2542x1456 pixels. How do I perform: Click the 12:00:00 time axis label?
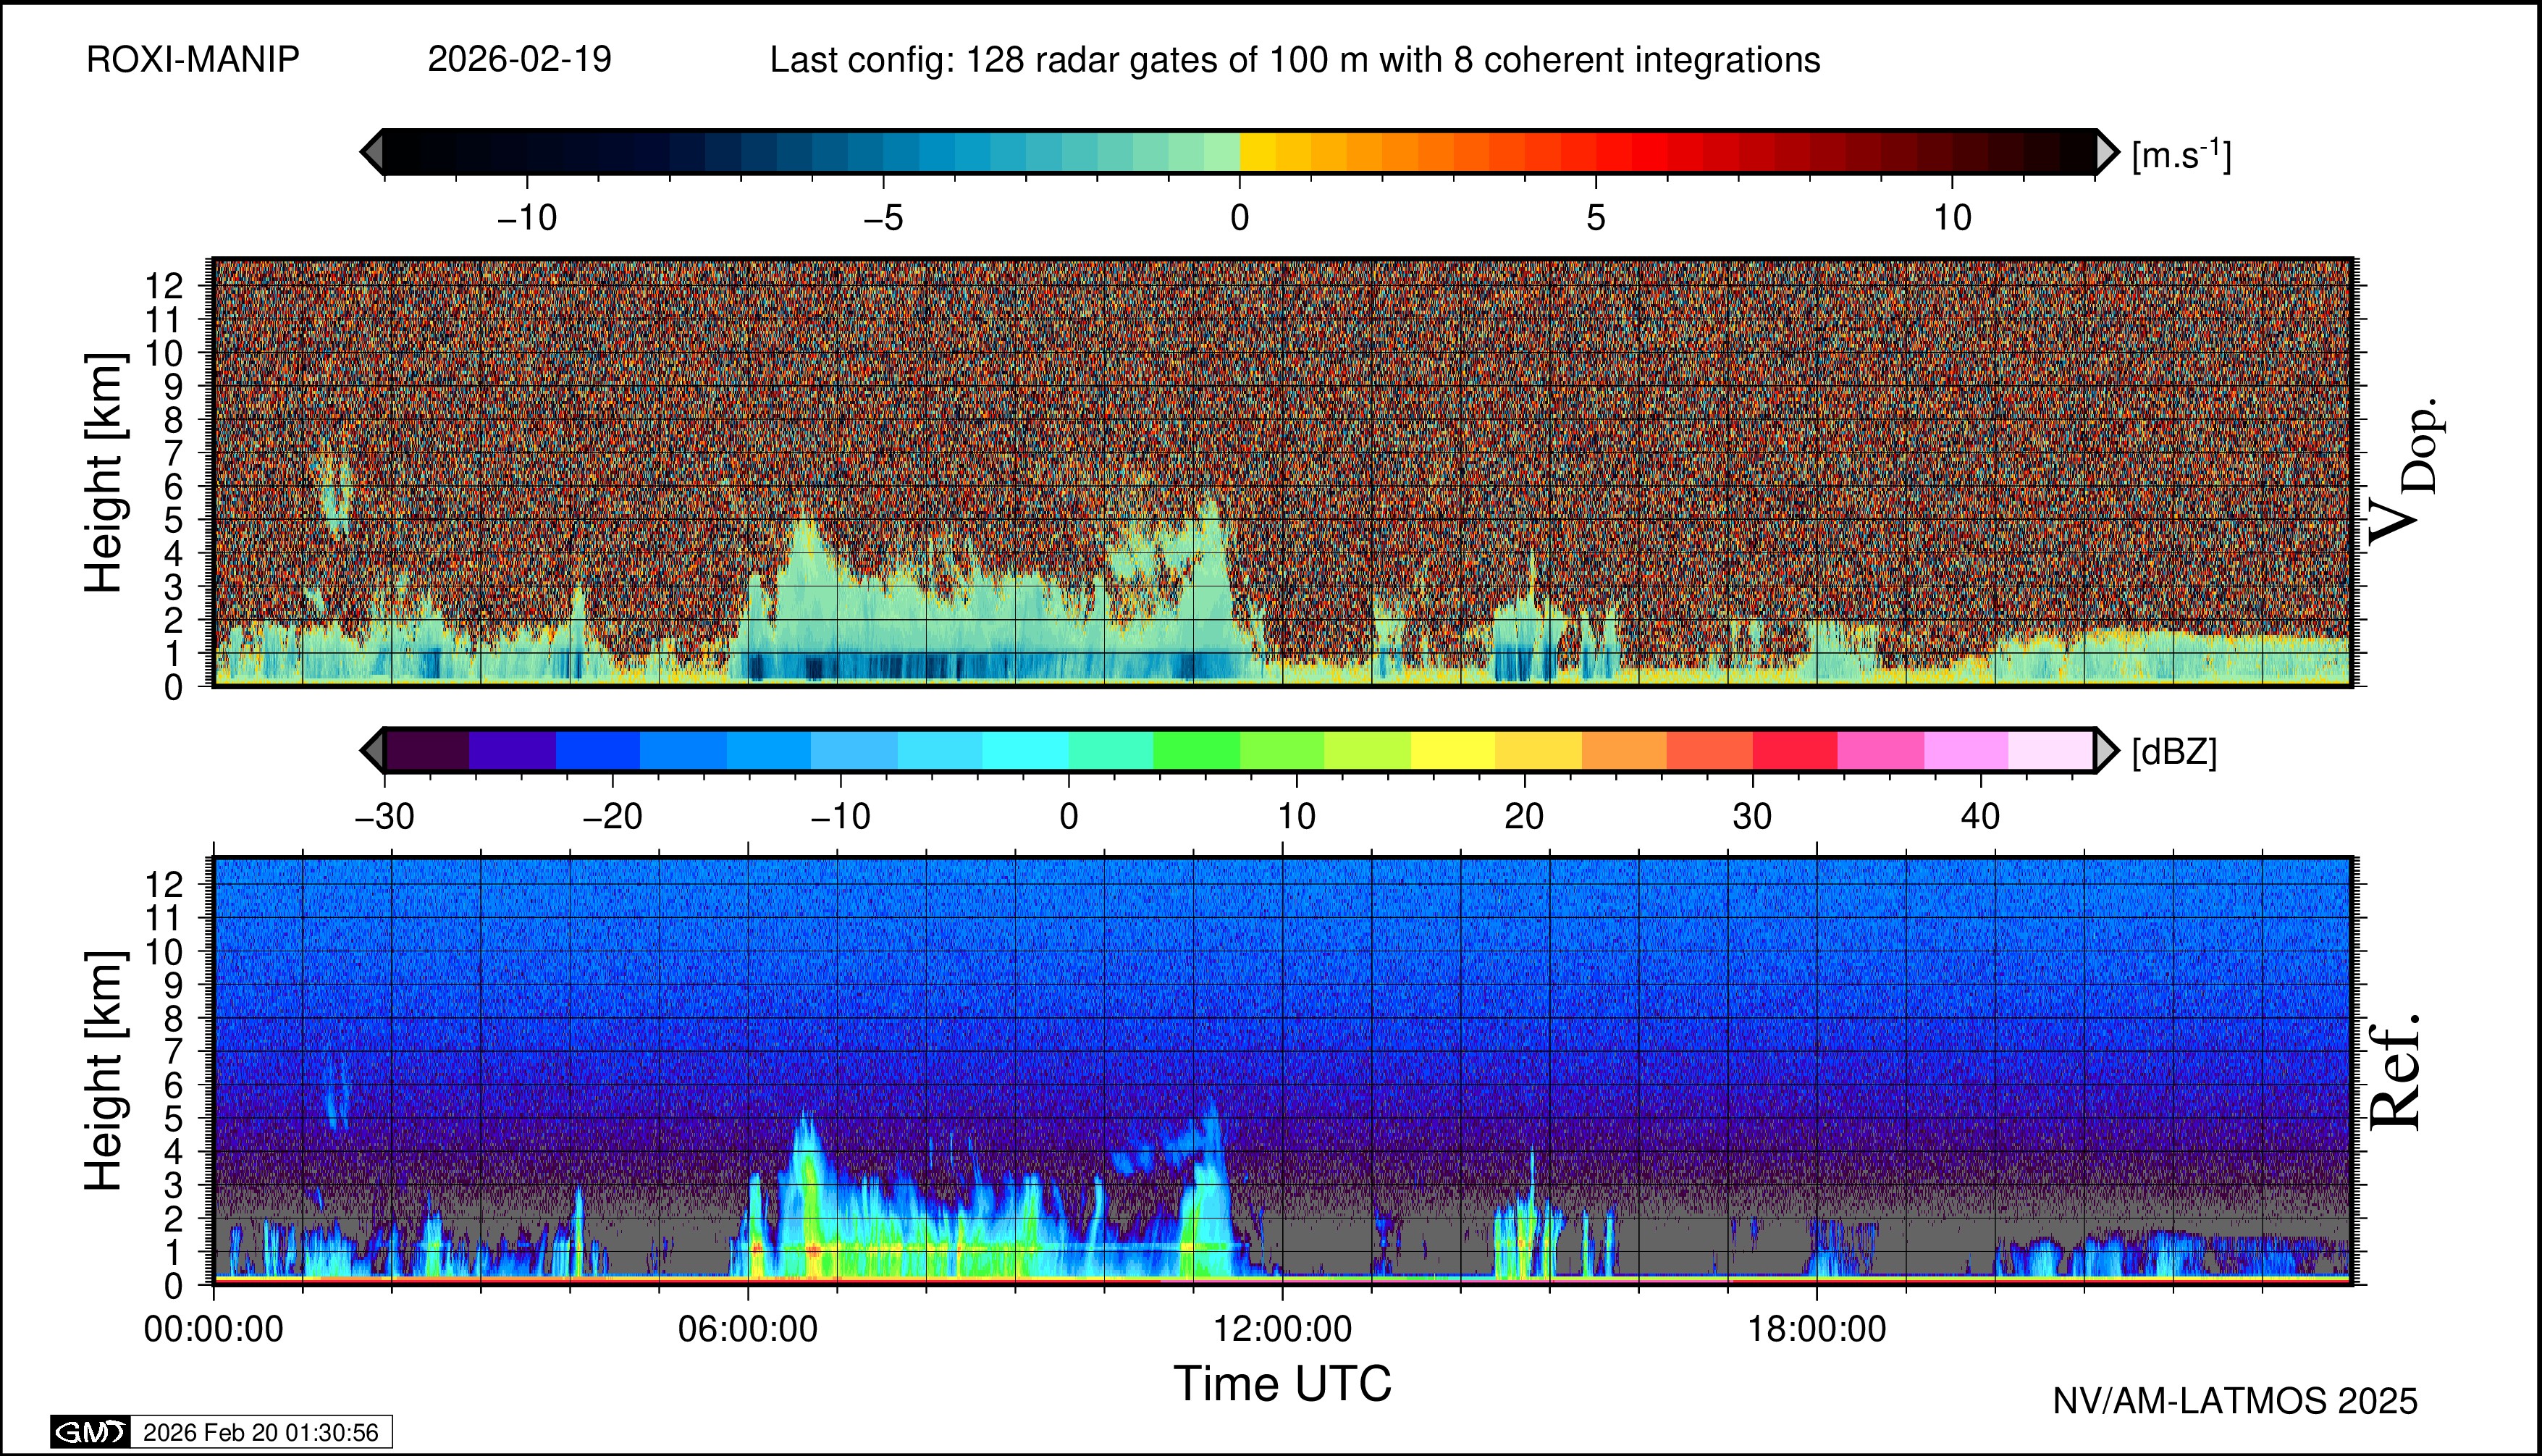pos(1282,1329)
